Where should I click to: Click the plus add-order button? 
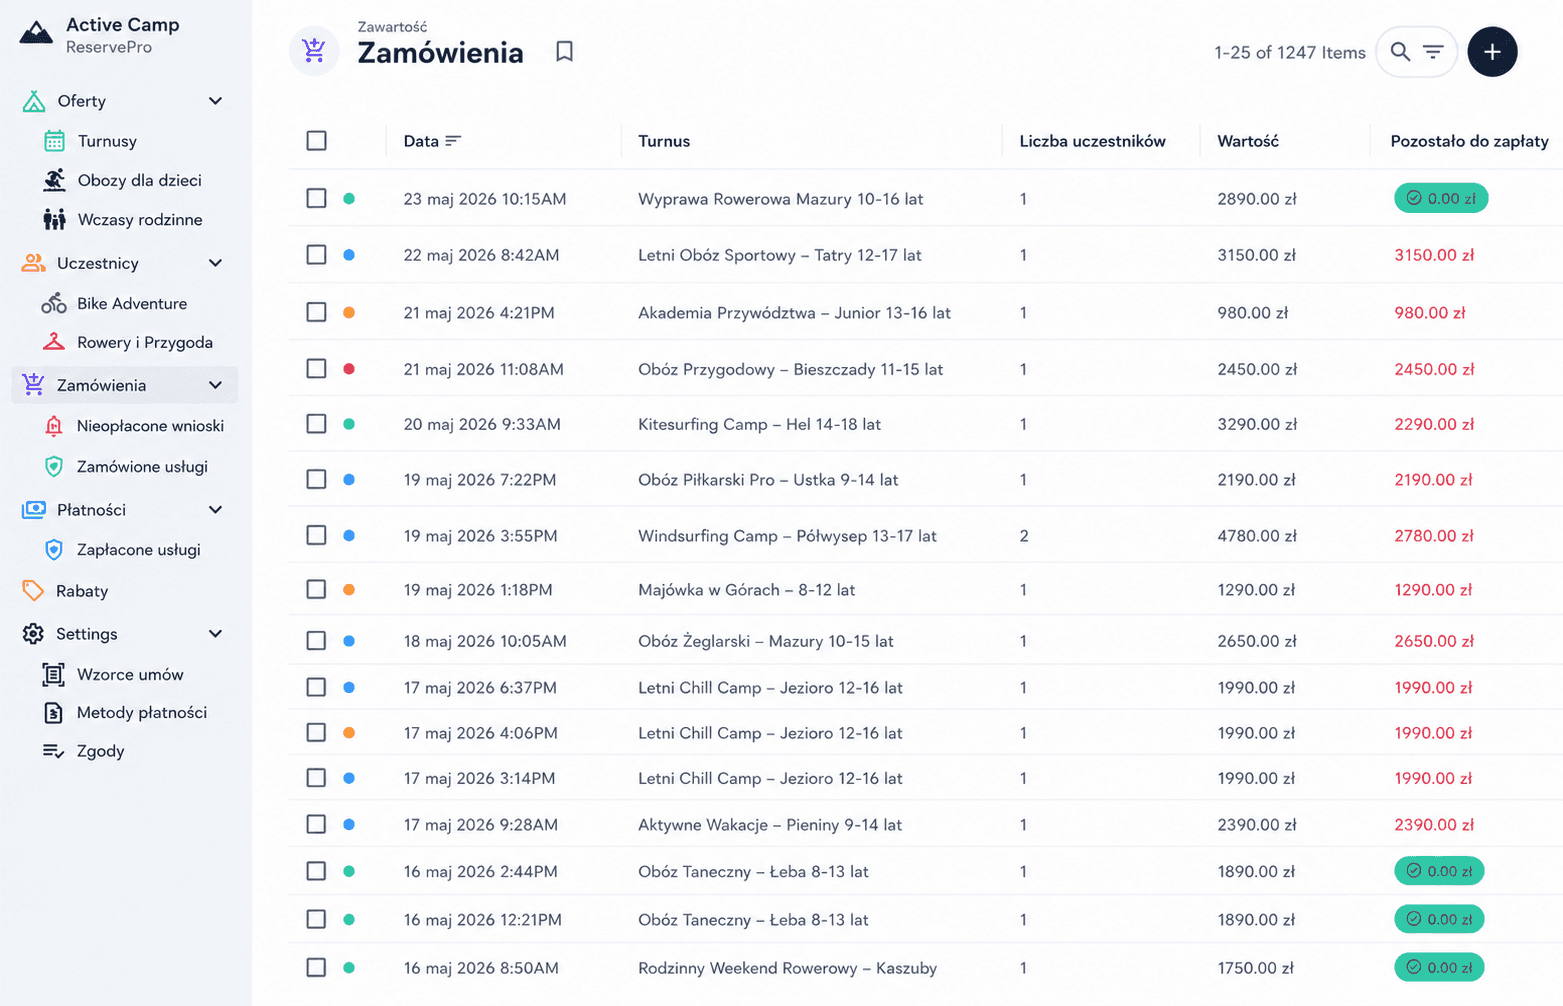click(1492, 52)
